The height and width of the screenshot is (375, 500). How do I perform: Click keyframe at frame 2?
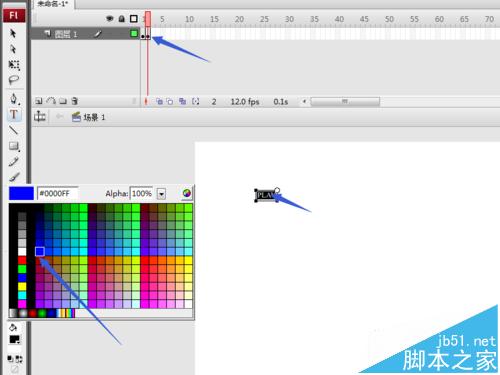pyautogui.click(x=148, y=34)
